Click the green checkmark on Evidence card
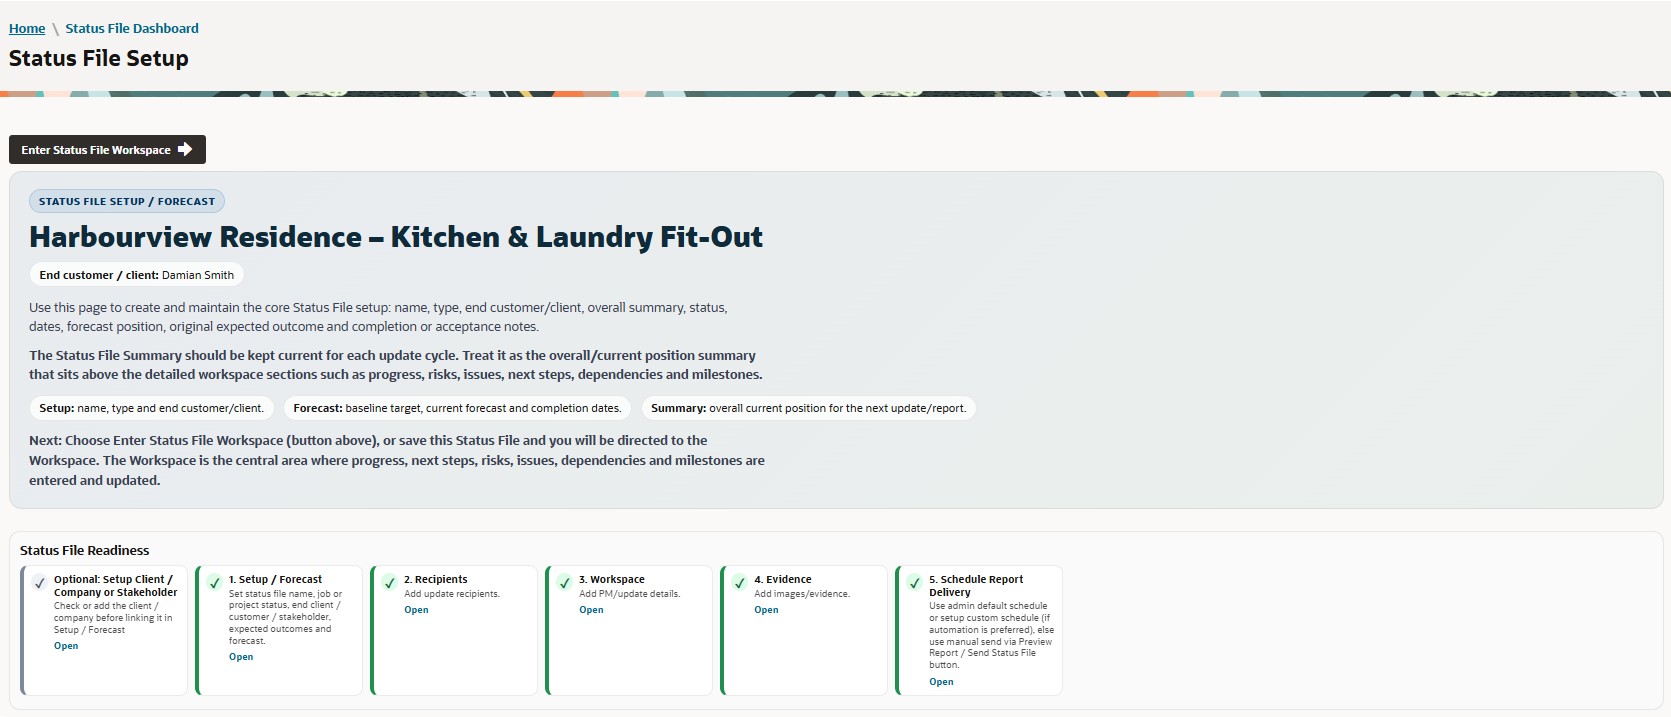 (739, 582)
